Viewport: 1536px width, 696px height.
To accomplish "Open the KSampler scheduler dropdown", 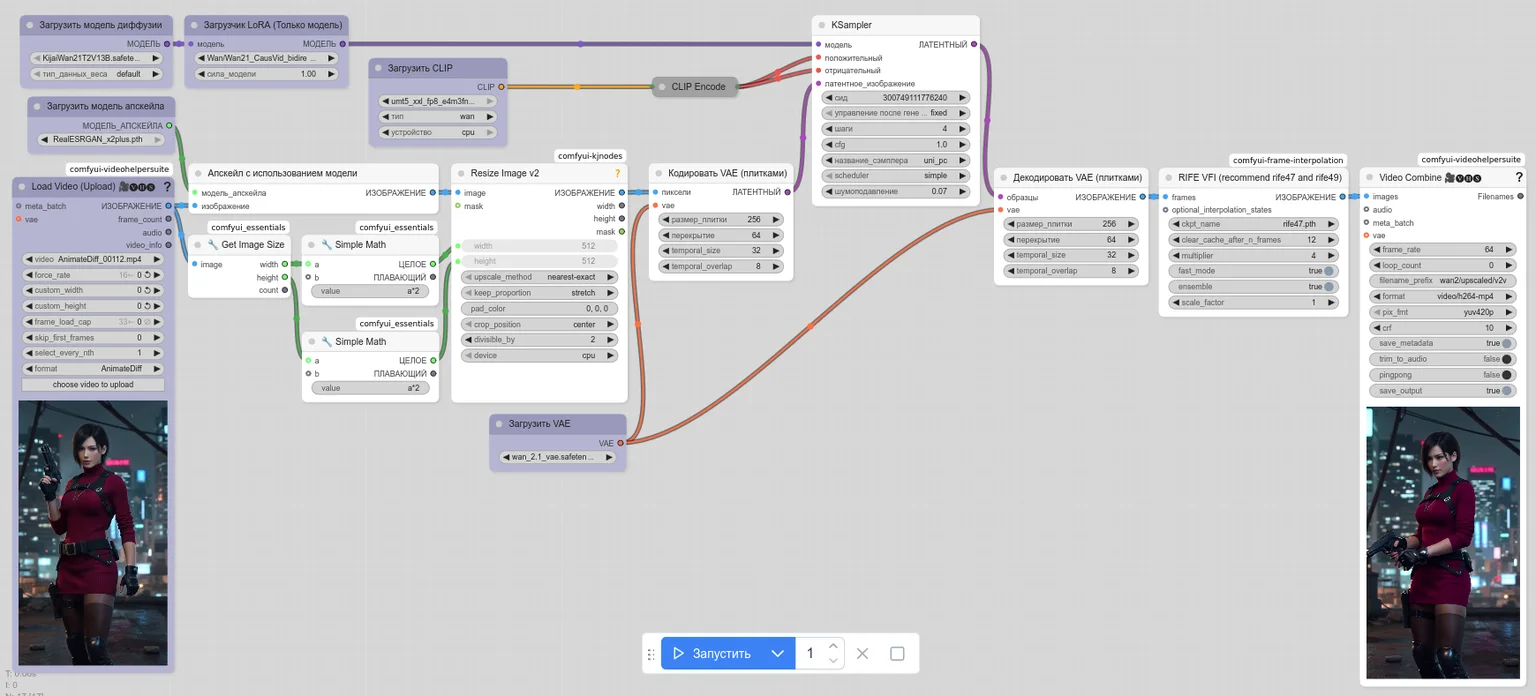I will click(895, 176).
